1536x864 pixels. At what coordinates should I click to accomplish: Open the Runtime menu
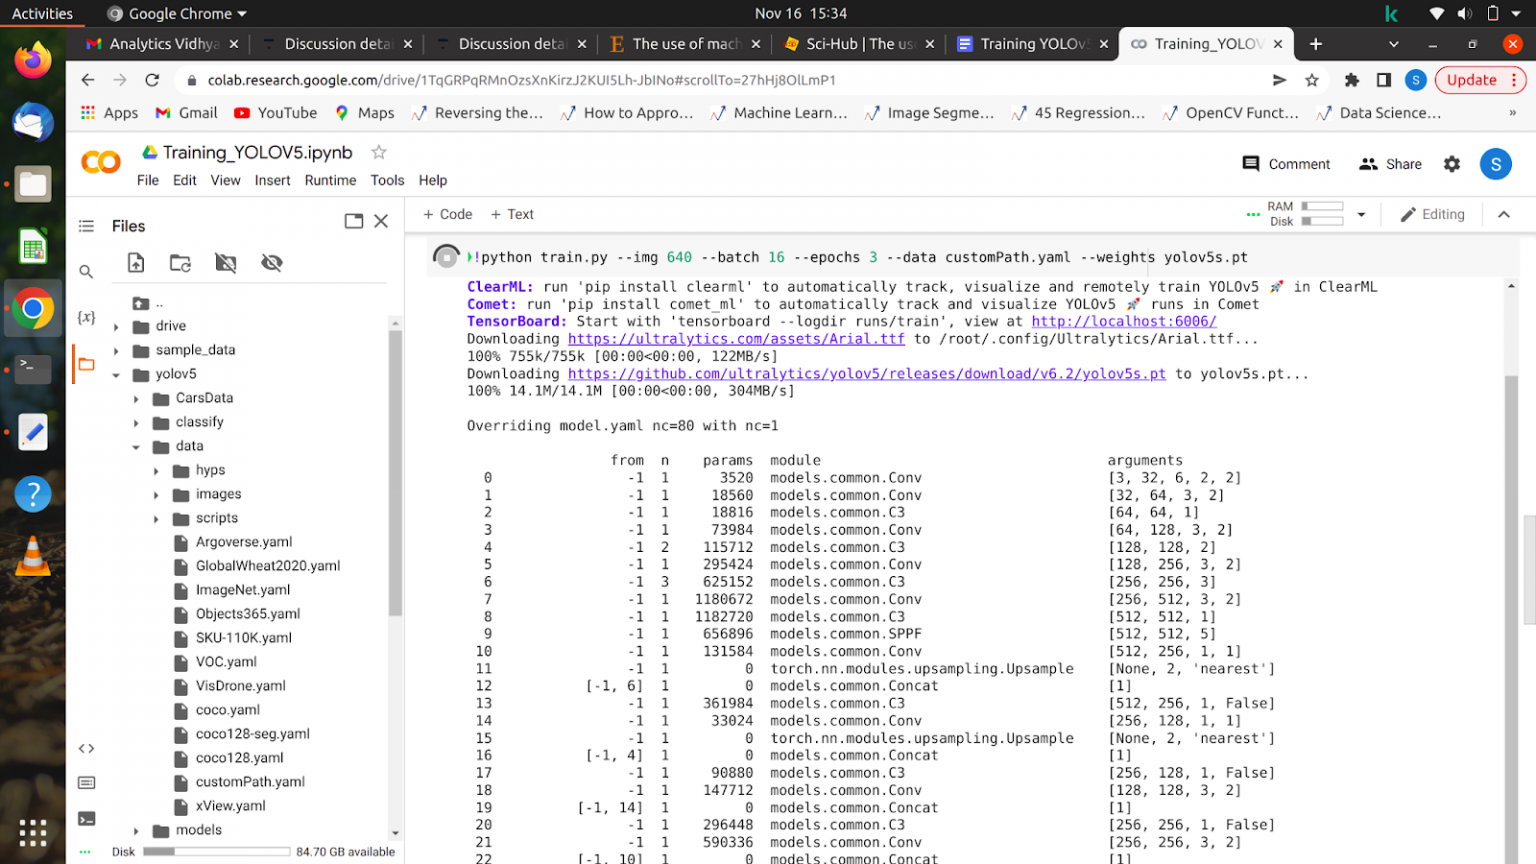(330, 180)
